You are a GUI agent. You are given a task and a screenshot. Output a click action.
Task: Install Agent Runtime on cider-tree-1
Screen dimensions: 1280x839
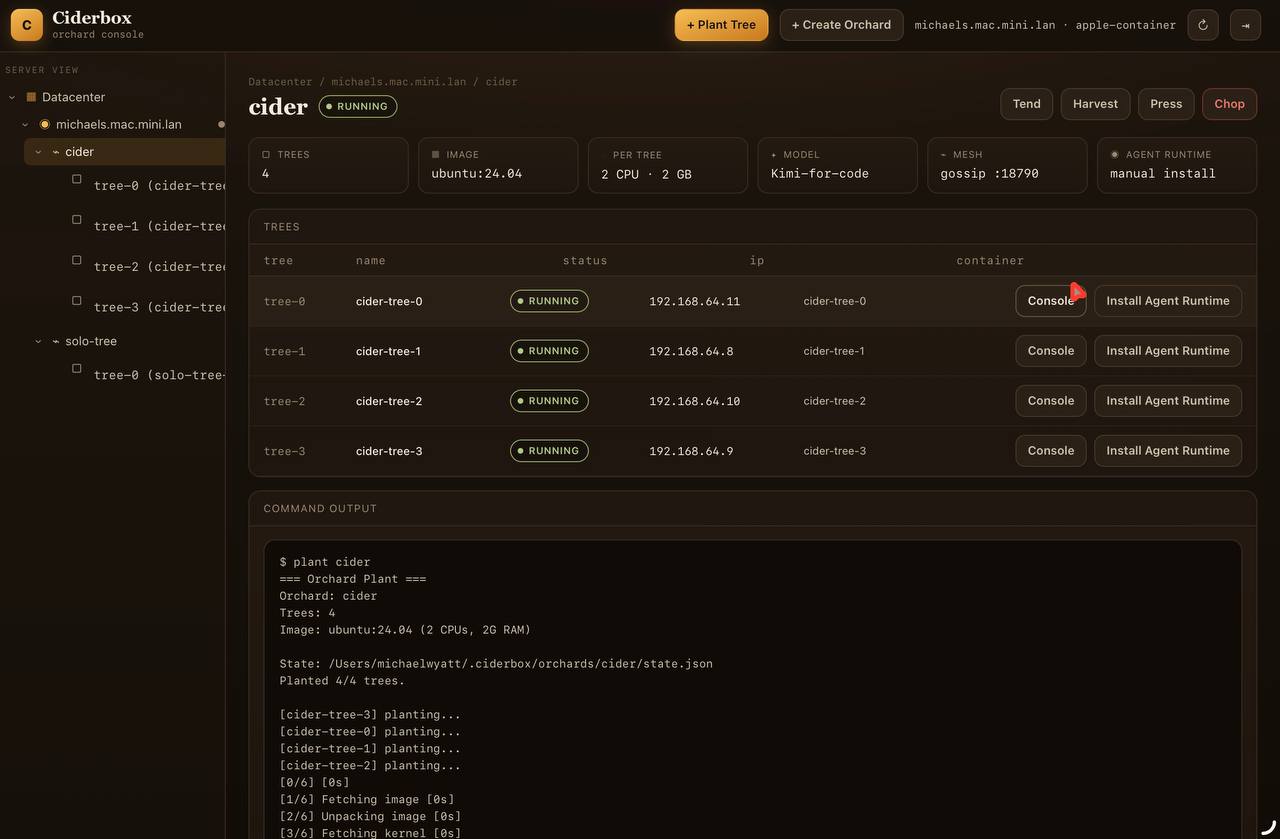pos(1168,351)
